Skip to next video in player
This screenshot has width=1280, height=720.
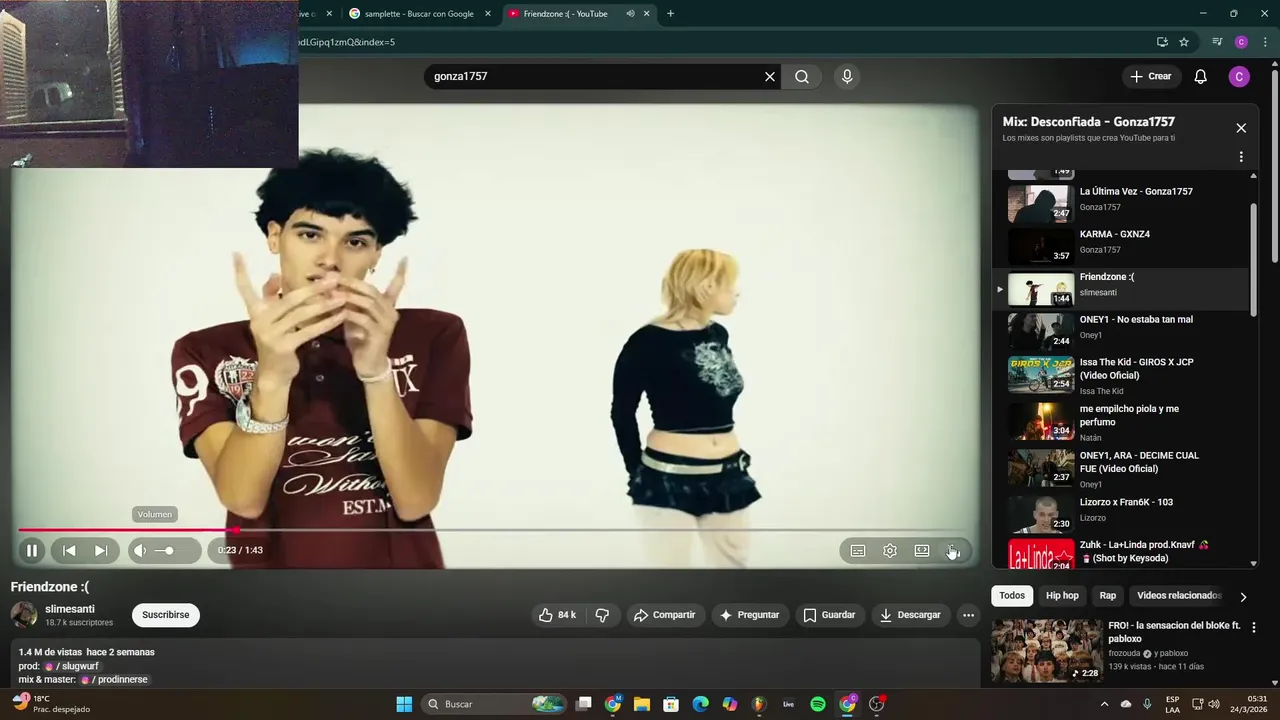tap(101, 550)
